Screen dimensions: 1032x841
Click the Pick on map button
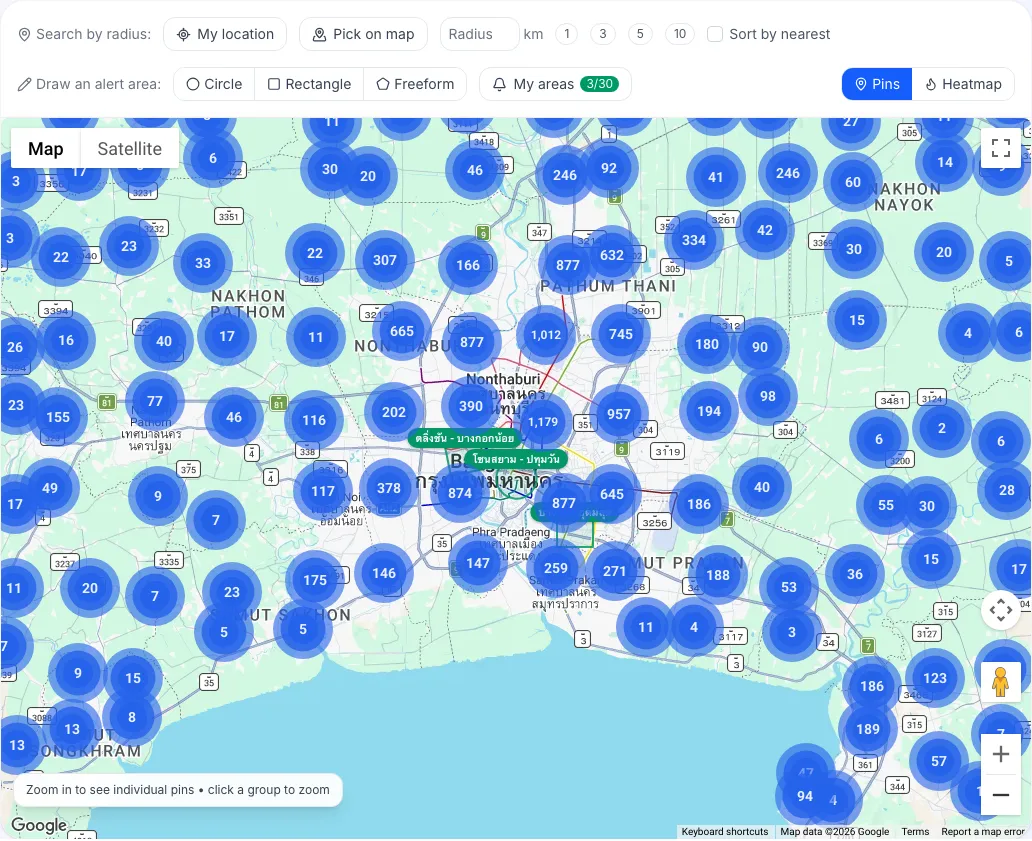tap(363, 34)
